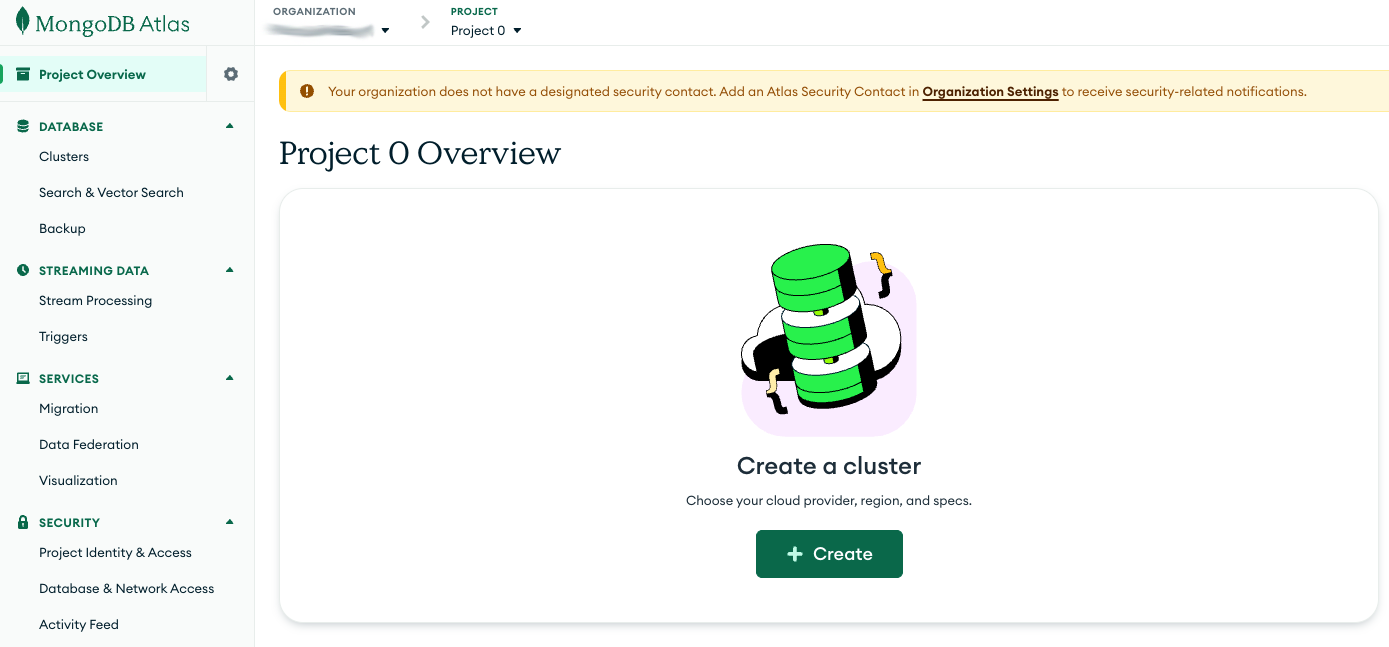Collapse the Services section
This screenshot has height=647, width=1389.
pyautogui.click(x=230, y=378)
